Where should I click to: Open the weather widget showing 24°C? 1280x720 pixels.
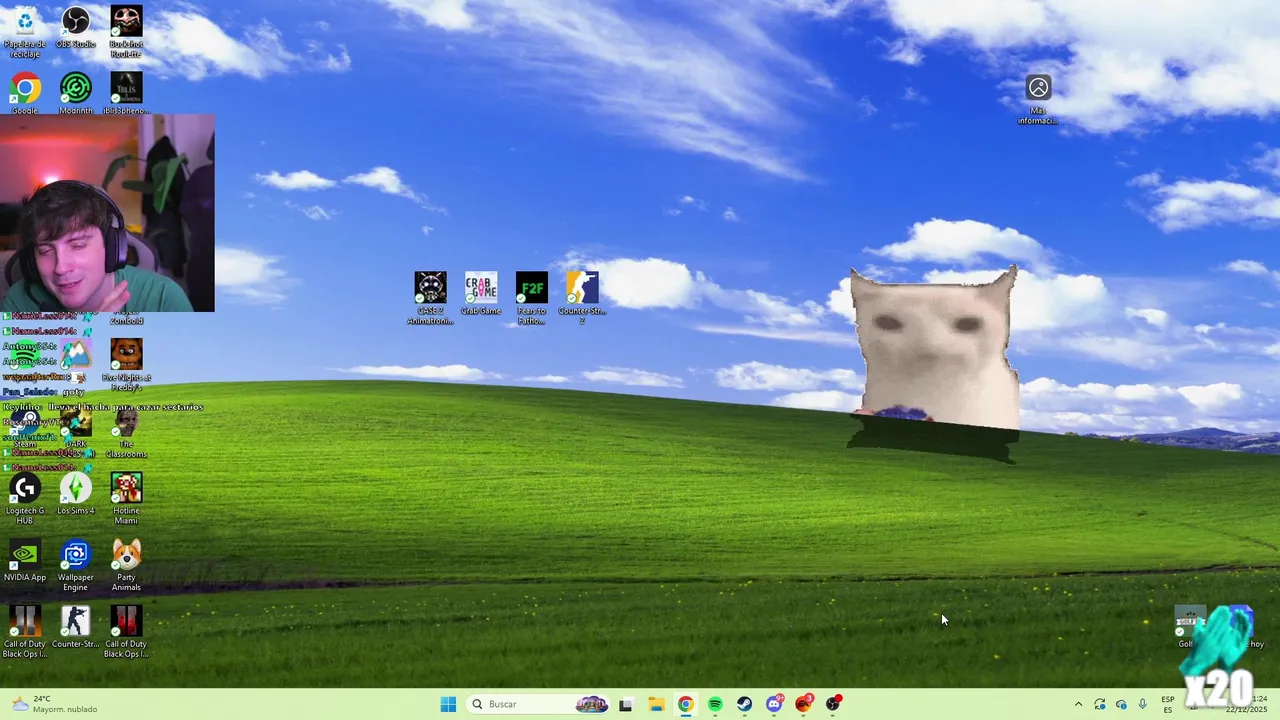pyautogui.click(x=55, y=704)
